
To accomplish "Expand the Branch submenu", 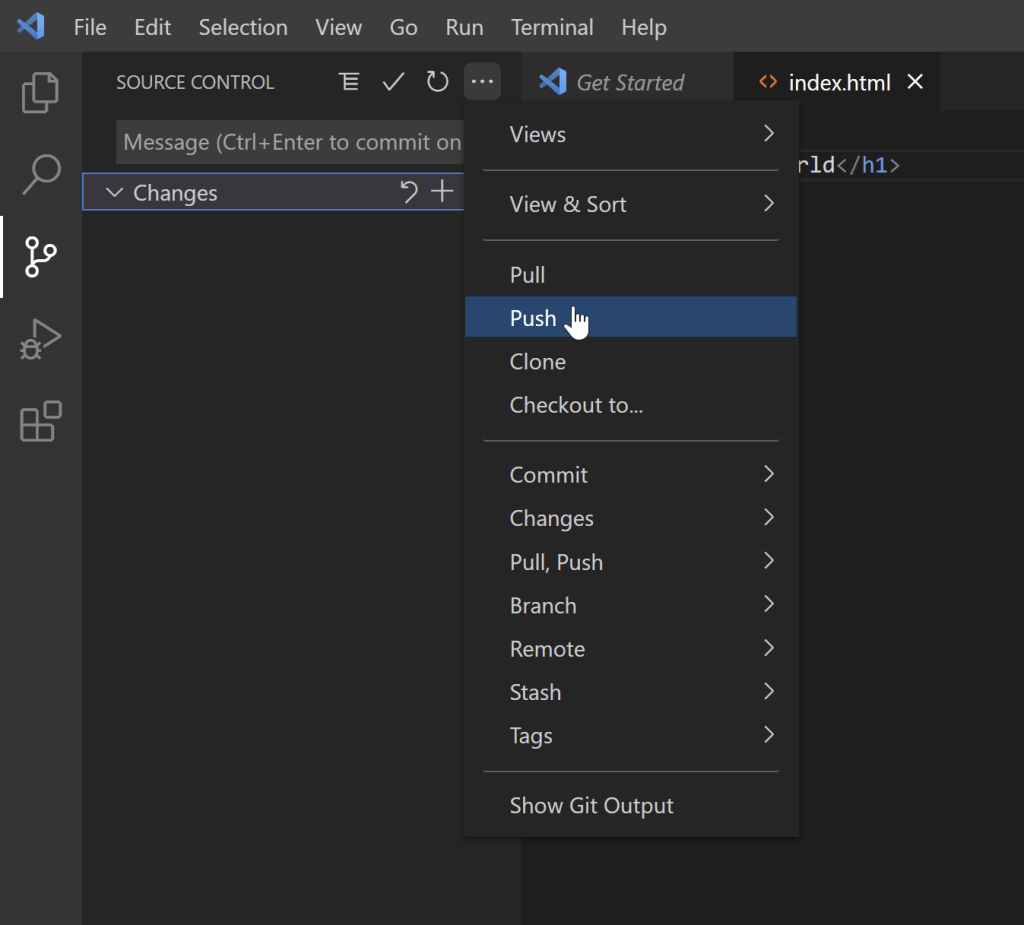I will click(640, 605).
